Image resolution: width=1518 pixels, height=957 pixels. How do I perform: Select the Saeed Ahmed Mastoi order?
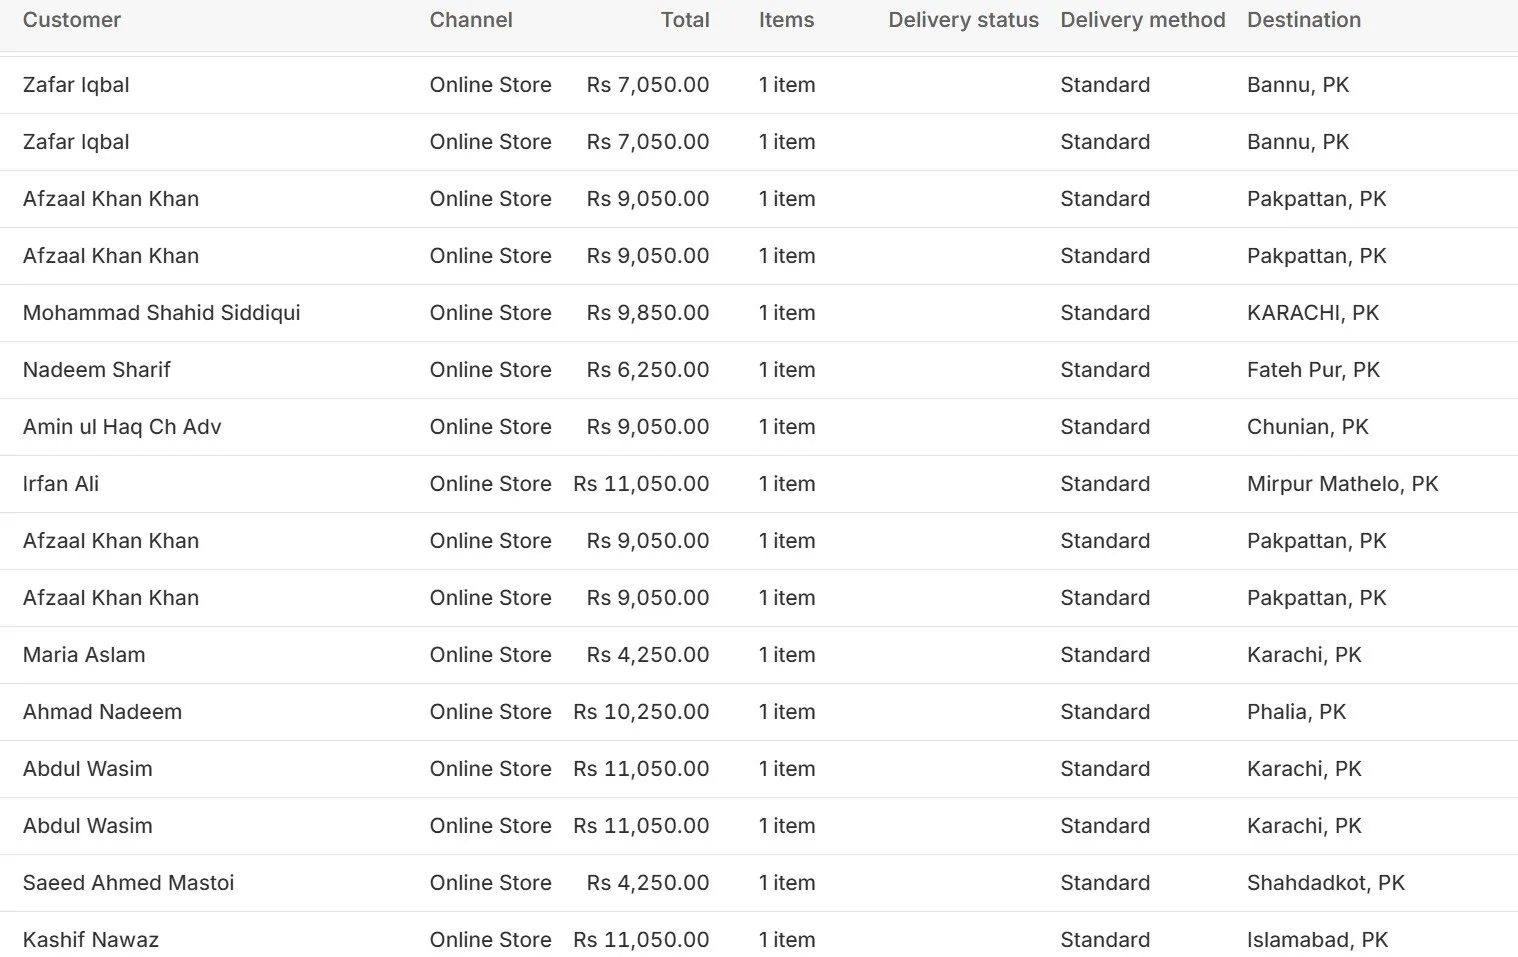point(128,883)
